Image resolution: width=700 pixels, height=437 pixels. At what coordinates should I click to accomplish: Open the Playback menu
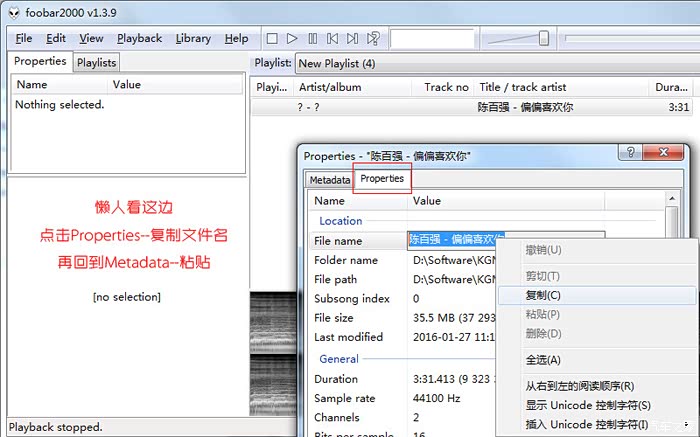139,39
